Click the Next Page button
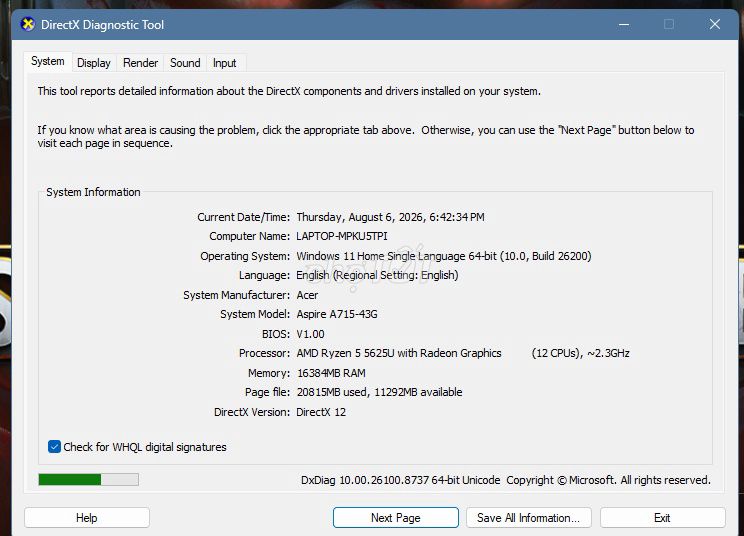Screen dimensions: 744x536 [396, 518]
